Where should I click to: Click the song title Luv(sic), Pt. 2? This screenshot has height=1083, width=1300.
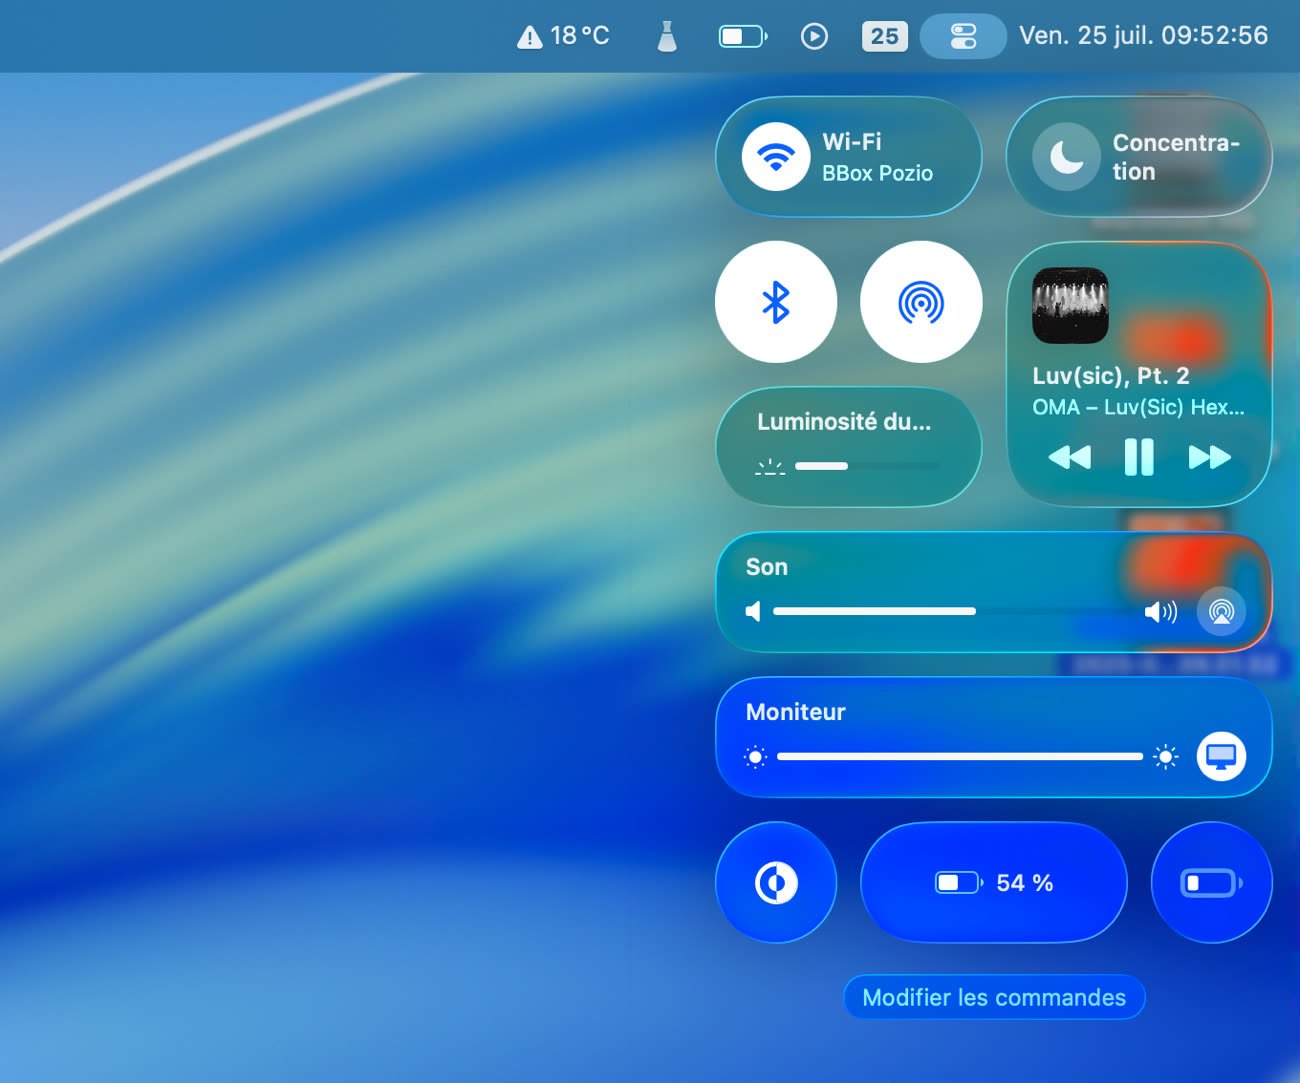pos(1111,376)
